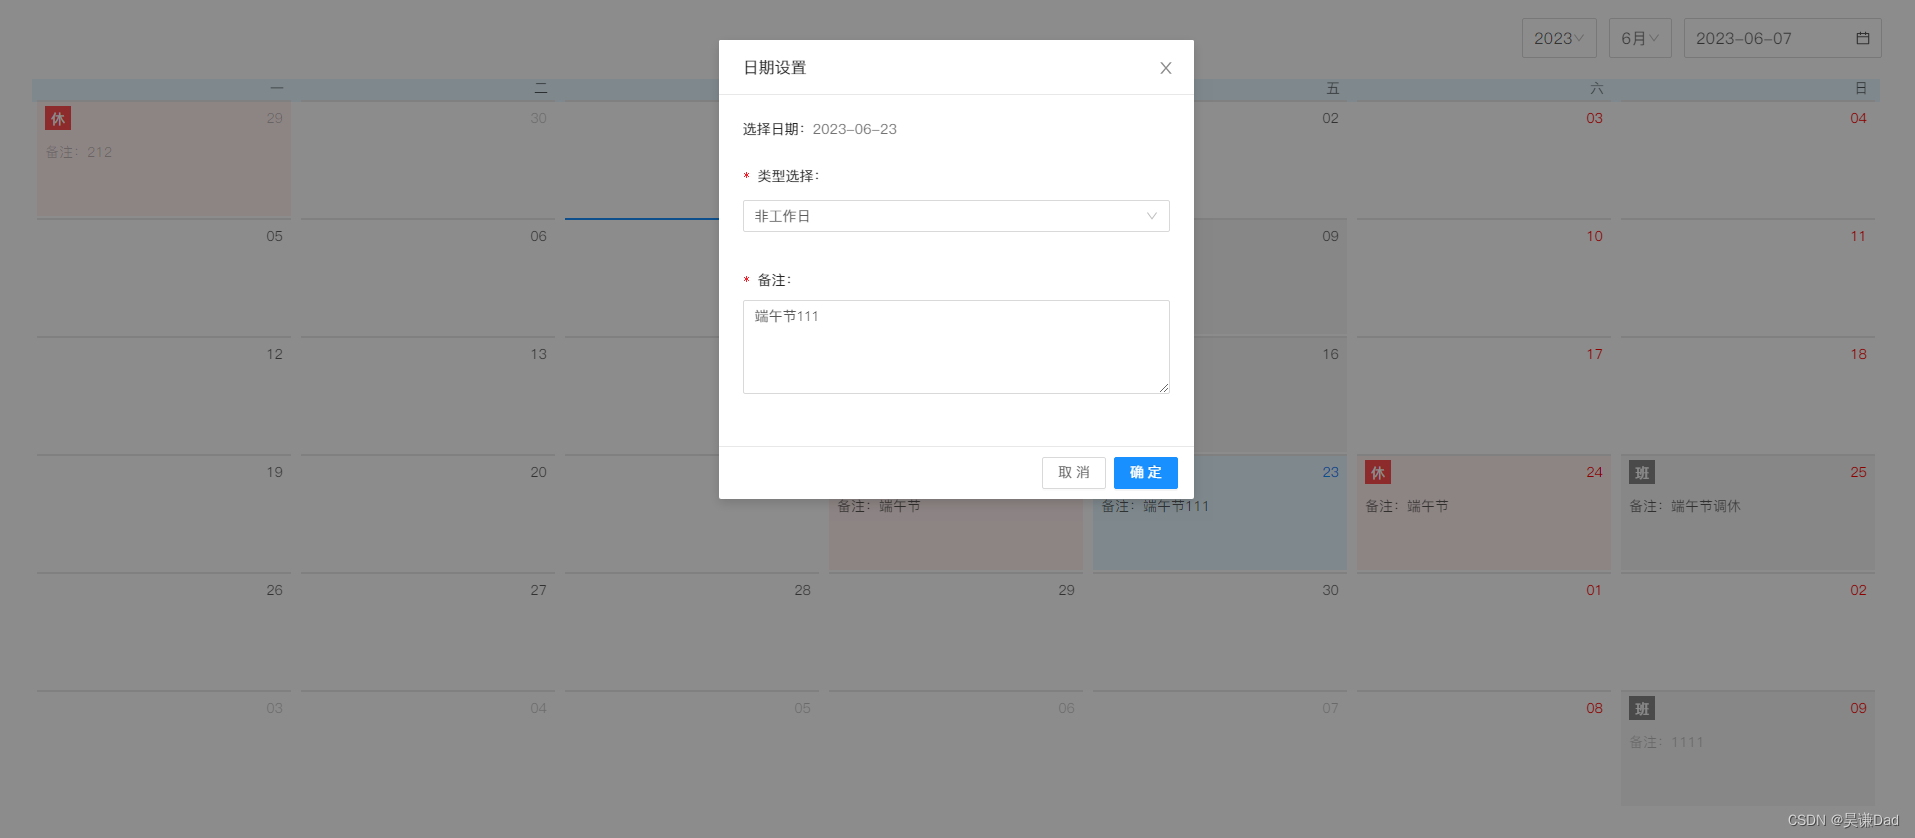Select calendar day 30 in the Friday column
Viewport: 1915px width, 838px height.
click(1220, 631)
